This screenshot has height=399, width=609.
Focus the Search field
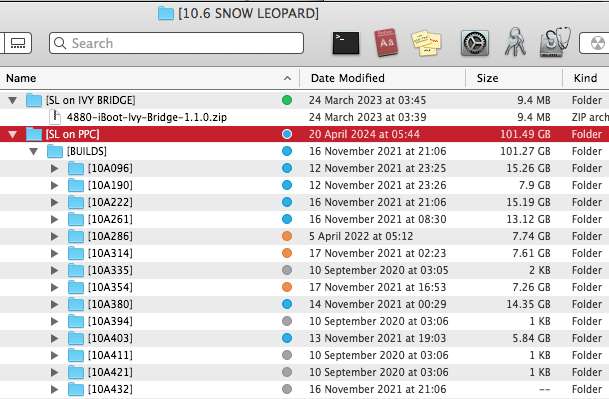tap(176, 43)
